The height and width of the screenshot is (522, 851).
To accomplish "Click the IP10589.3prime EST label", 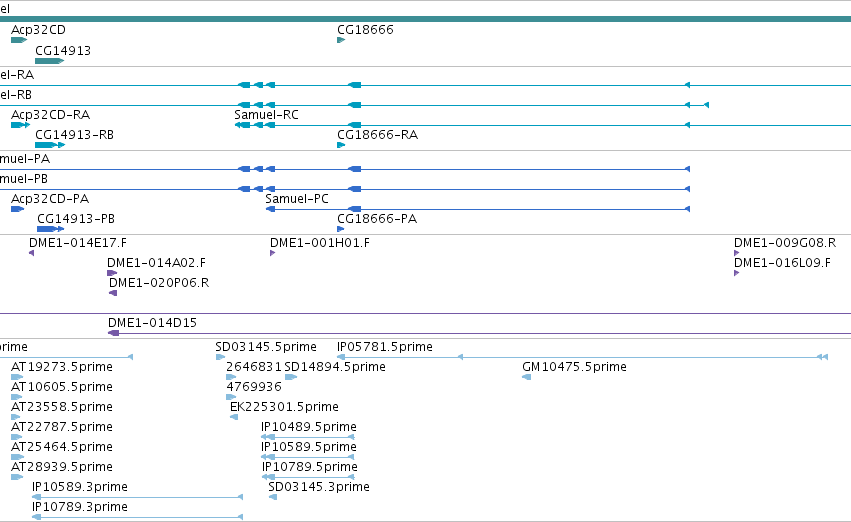I will (x=80, y=487).
